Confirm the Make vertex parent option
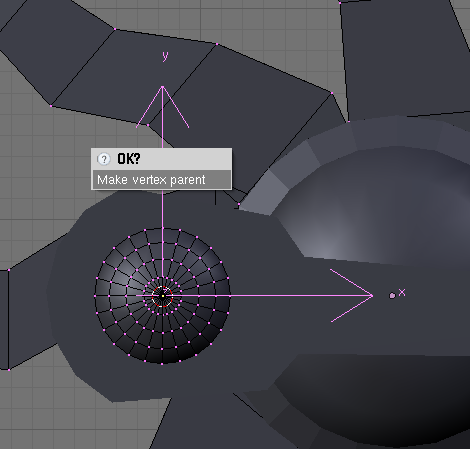Image resolution: width=470 pixels, height=449 pixels. tap(161, 180)
